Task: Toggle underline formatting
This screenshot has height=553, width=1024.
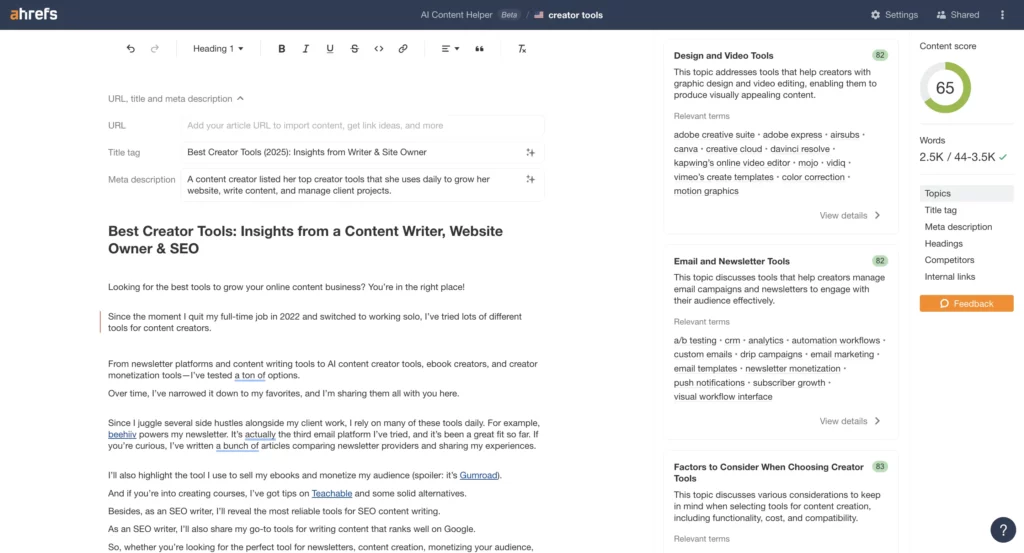Action: (x=330, y=48)
